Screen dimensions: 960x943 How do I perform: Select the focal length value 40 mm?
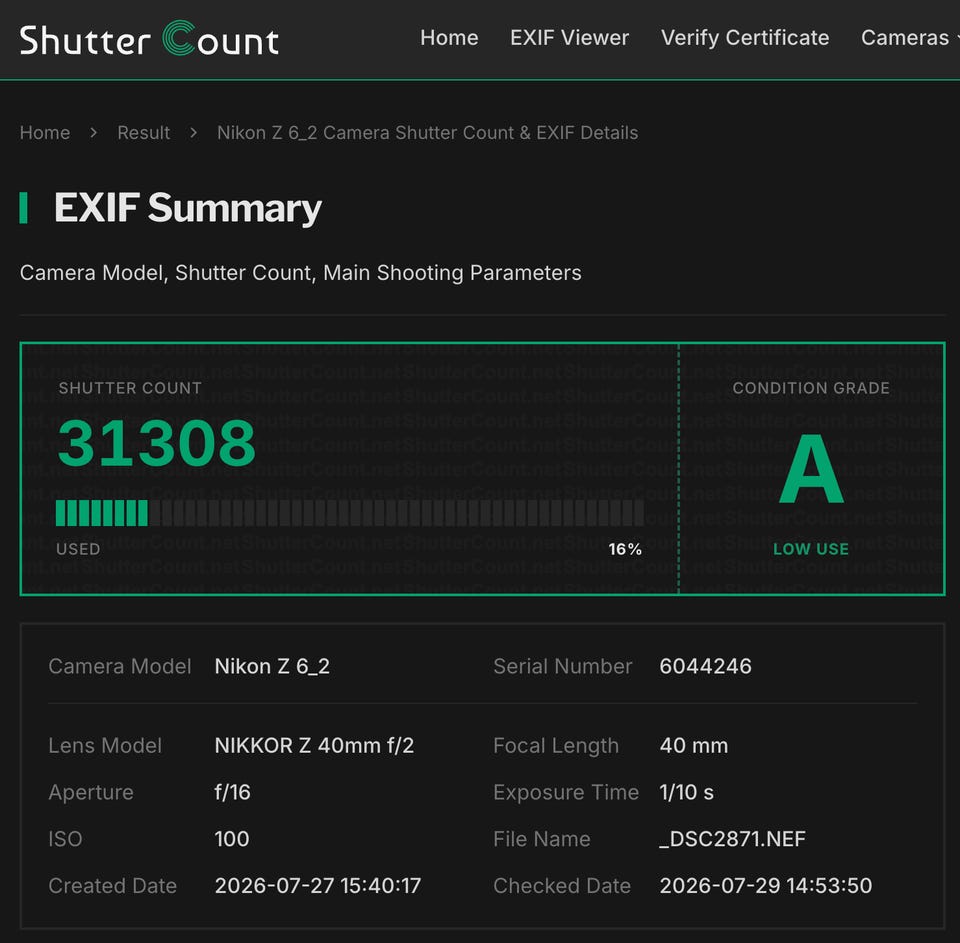(694, 746)
